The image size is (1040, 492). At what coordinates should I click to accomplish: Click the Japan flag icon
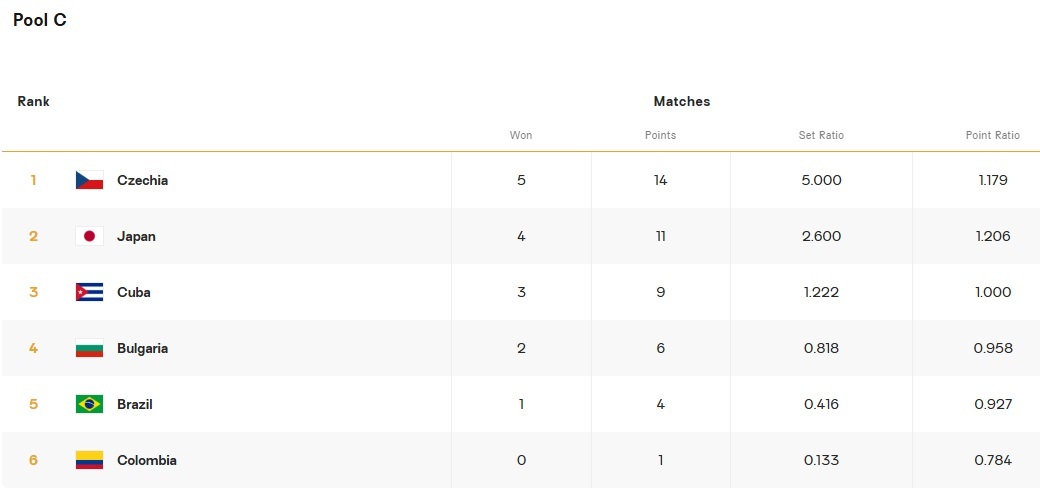[x=89, y=236]
